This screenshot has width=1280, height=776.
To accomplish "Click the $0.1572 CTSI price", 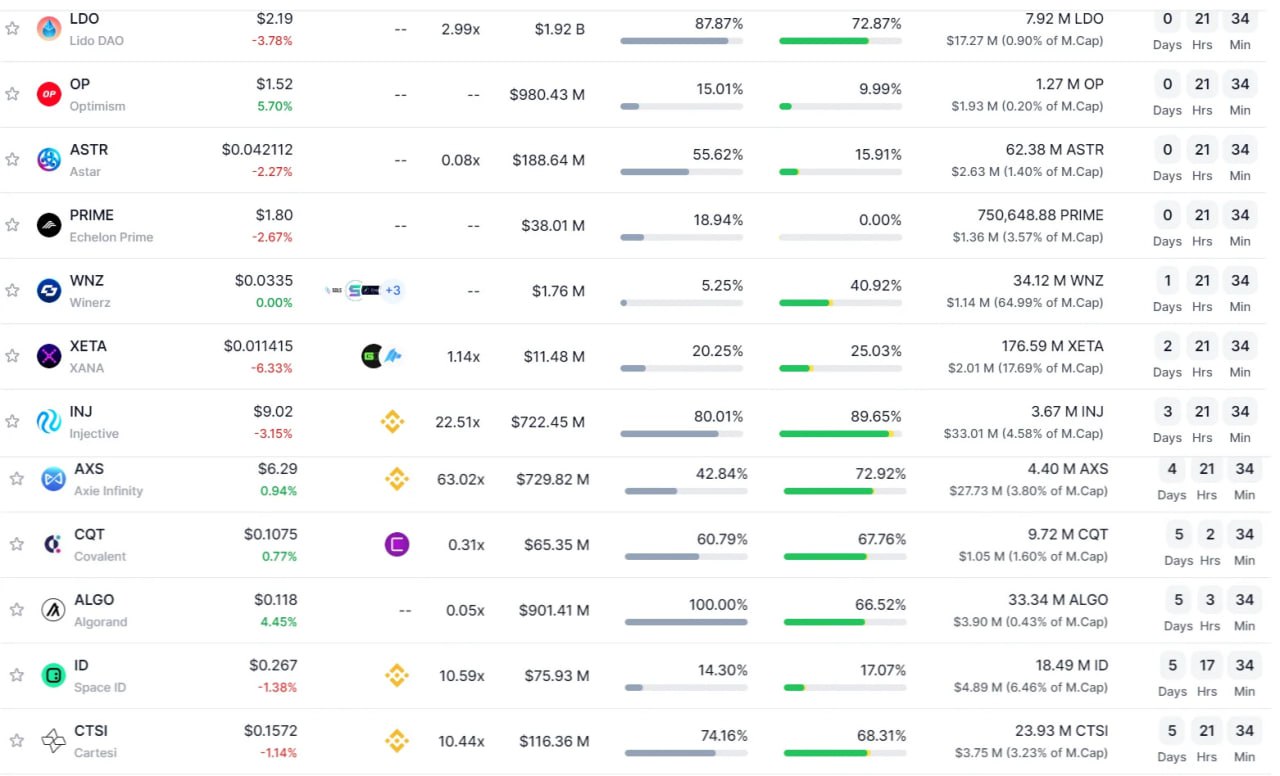I will [x=270, y=731].
